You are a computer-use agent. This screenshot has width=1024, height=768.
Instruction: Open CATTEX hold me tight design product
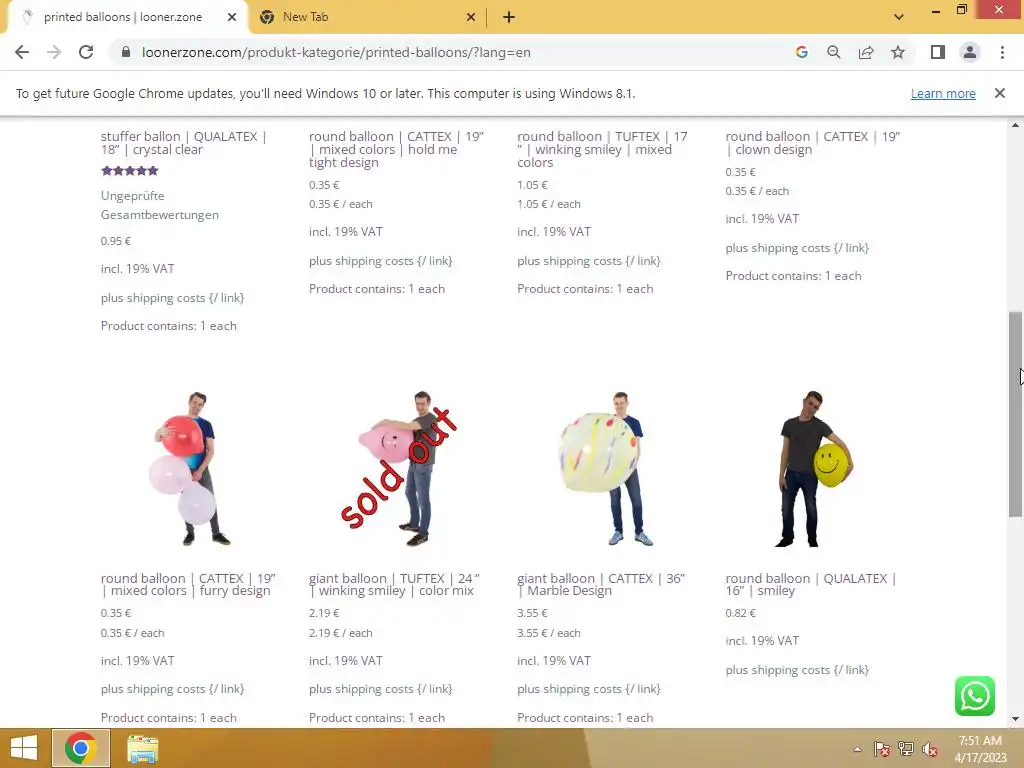(x=396, y=150)
